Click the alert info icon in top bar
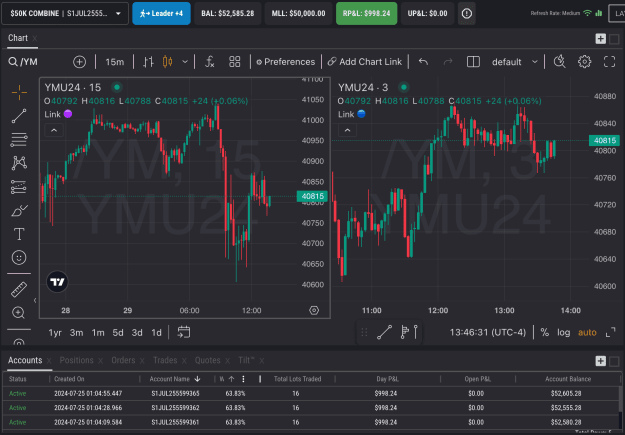Image resolution: width=625 pixels, height=435 pixels. click(x=467, y=14)
